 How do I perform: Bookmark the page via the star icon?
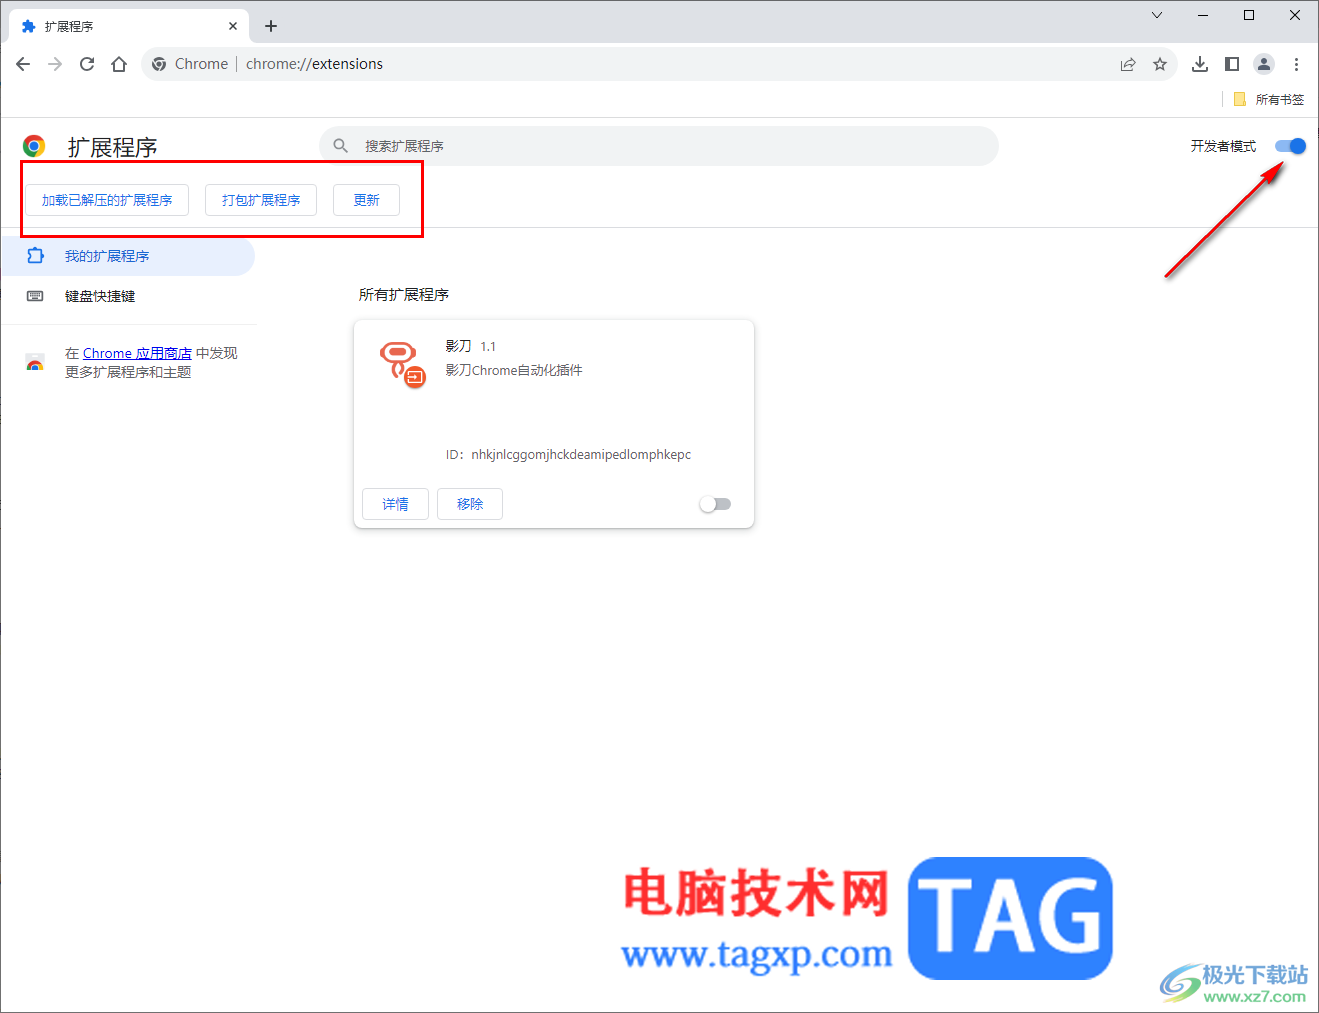coord(1160,63)
